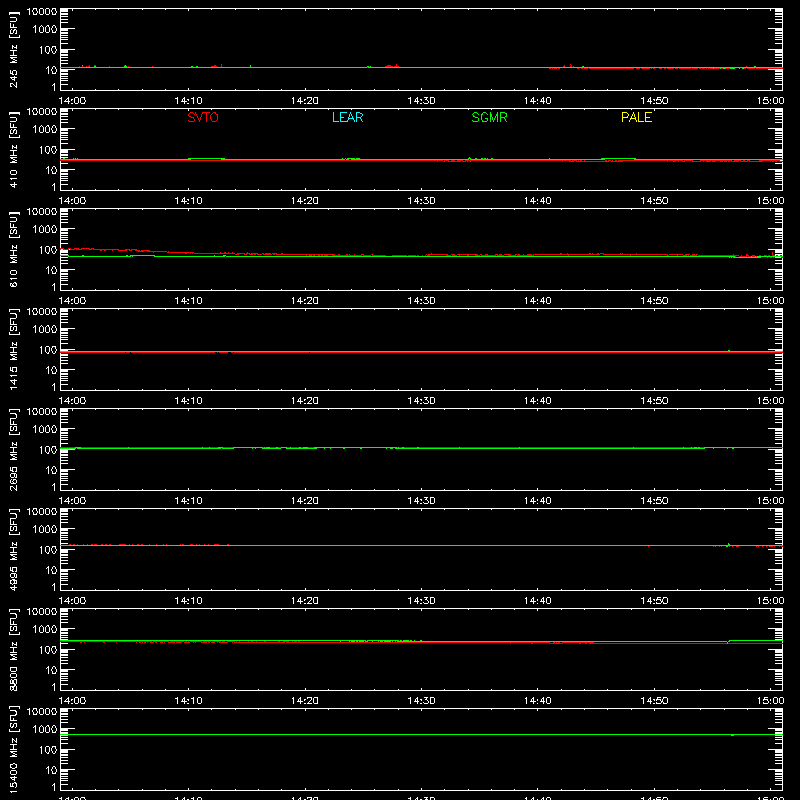Click 14:30 label under the 245 MHz plot
The image size is (800, 800).
coord(421,101)
